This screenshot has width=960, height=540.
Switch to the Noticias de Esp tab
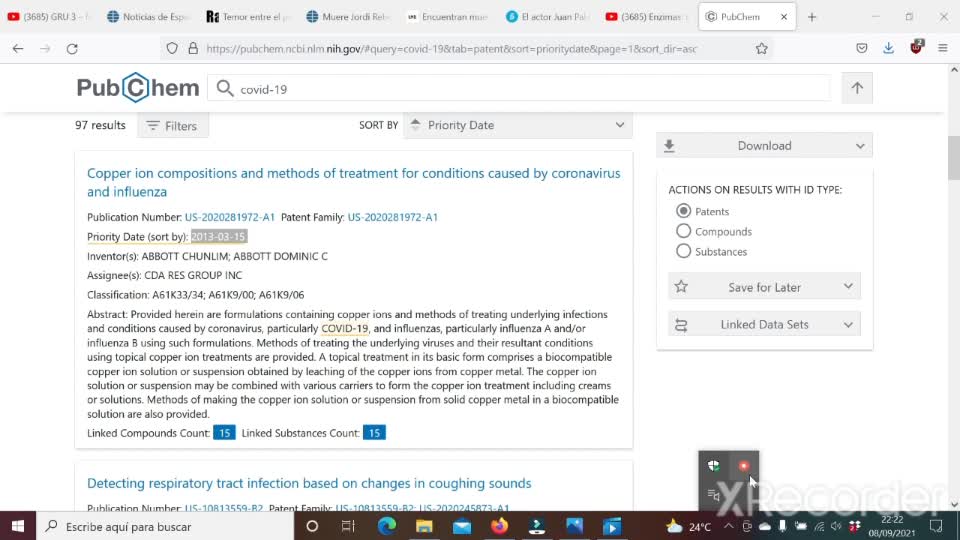(147, 17)
